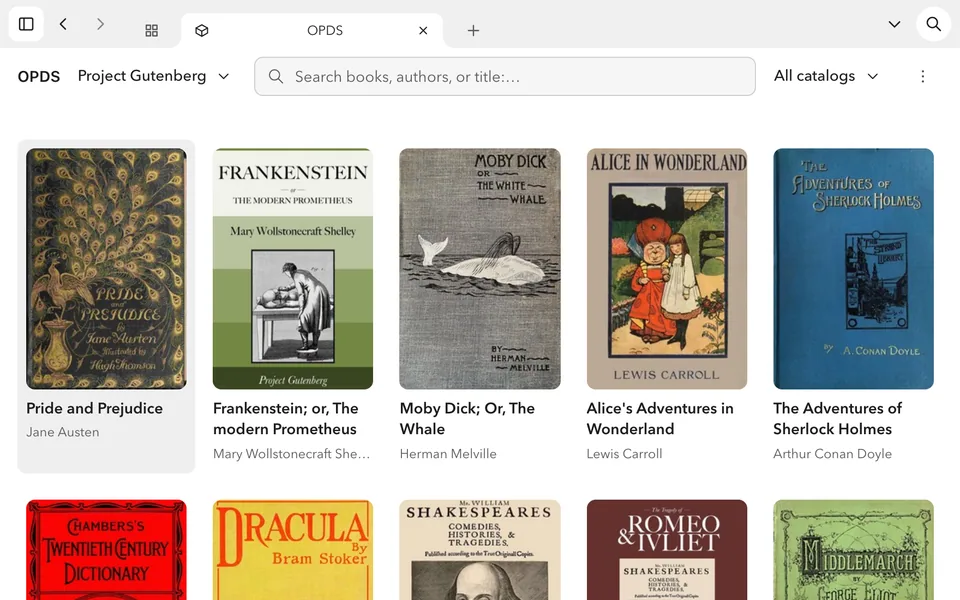Open the All catalogs filter dropdown
Image resolution: width=960 pixels, height=600 pixels.
point(826,76)
